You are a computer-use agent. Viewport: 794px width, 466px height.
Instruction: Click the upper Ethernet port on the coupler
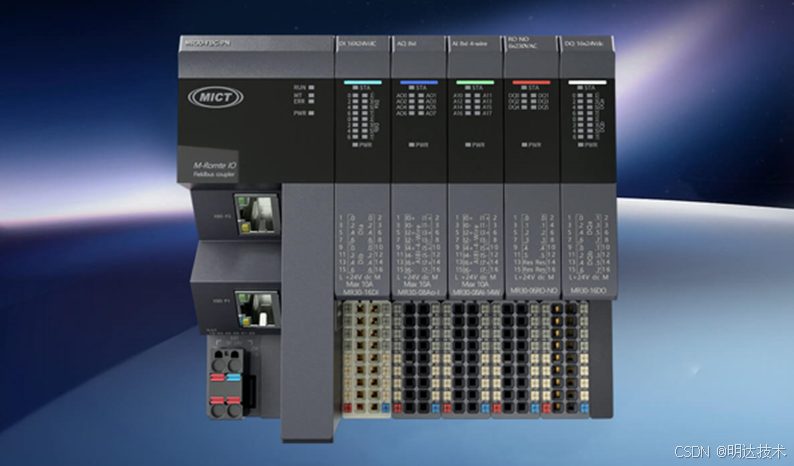257,214
